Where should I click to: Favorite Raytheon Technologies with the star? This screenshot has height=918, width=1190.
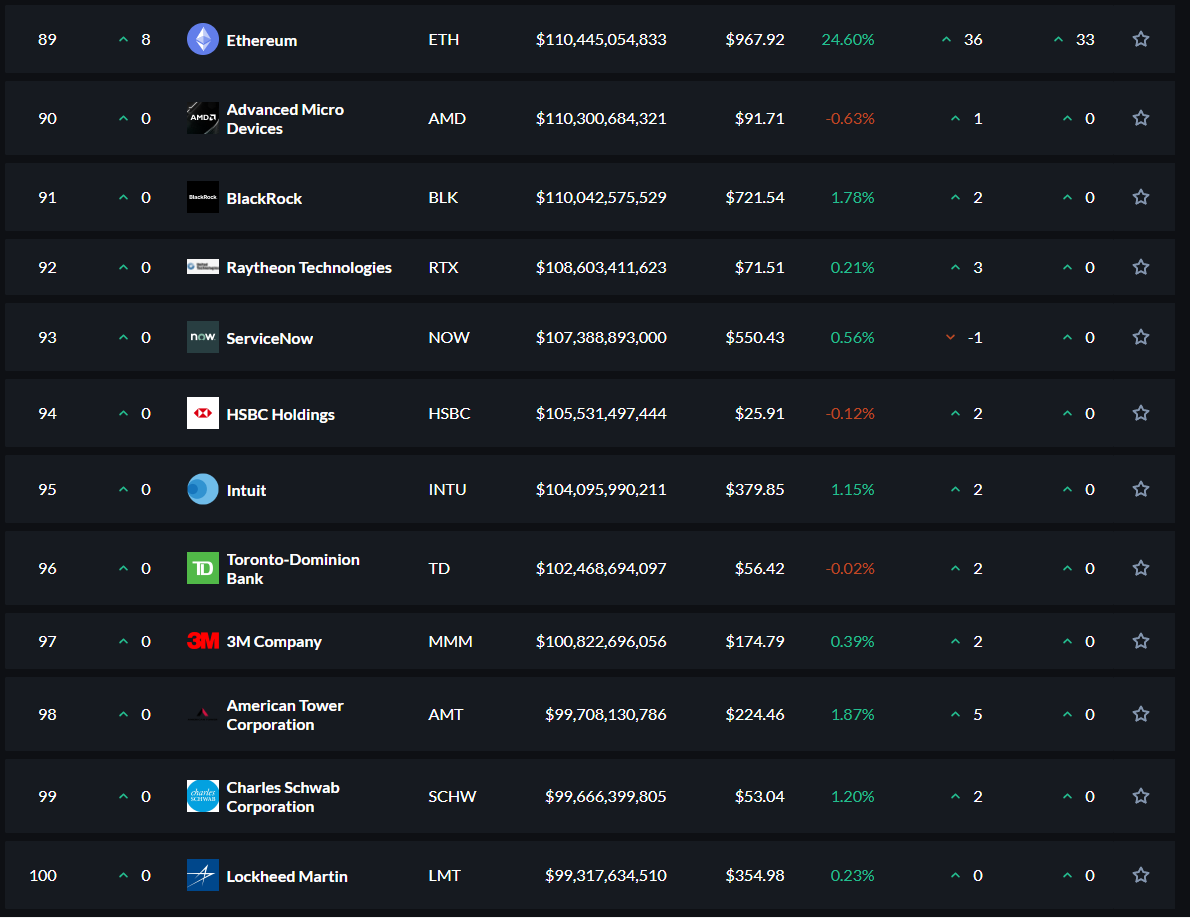(1141, 266)
